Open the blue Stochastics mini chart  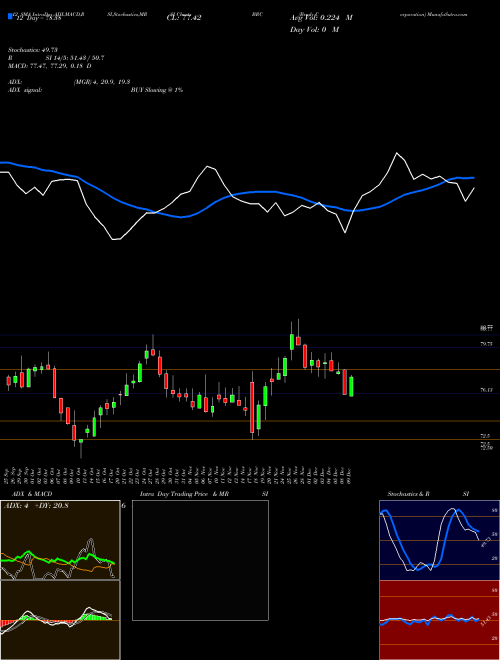(439, 540)
